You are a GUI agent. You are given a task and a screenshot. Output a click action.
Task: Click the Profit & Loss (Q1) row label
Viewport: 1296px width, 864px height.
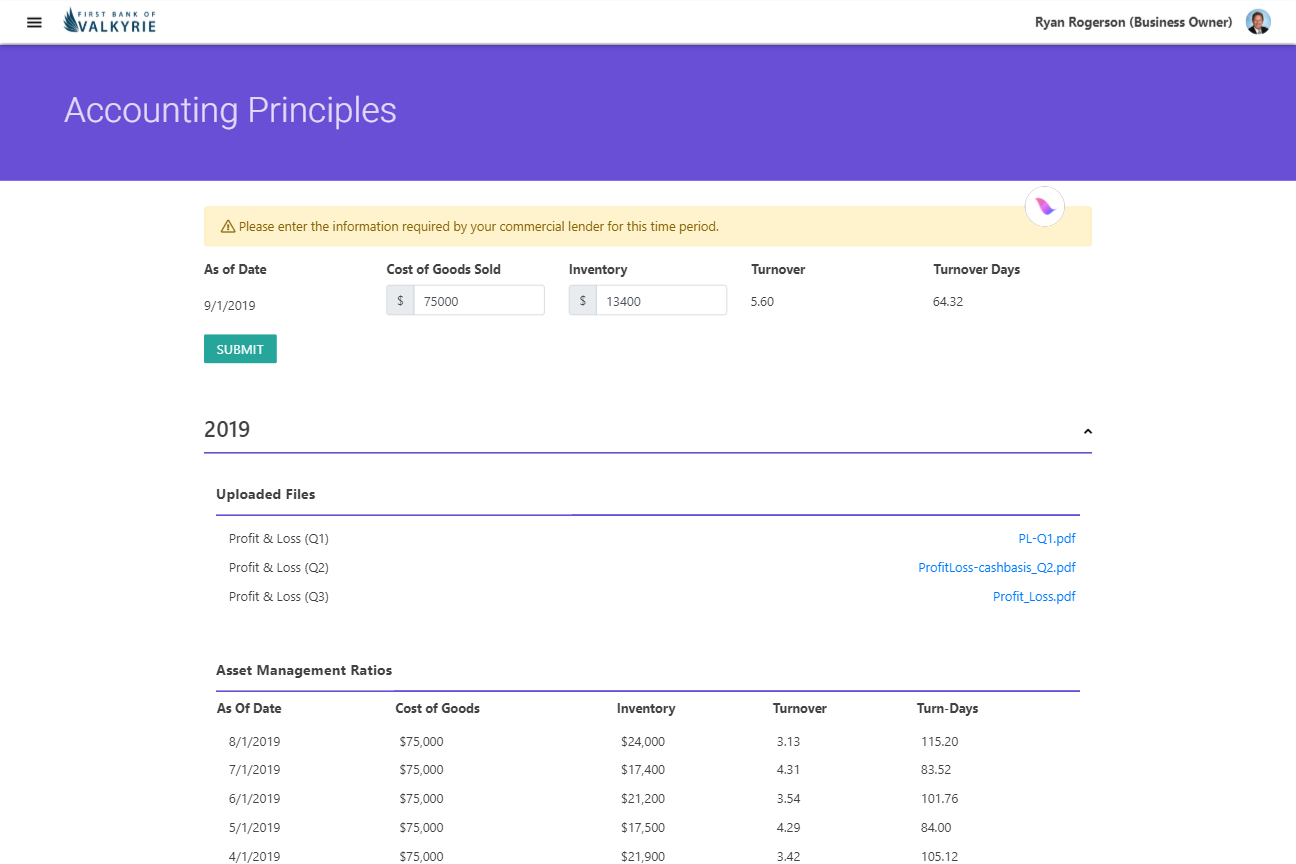[x=279, y=539]
